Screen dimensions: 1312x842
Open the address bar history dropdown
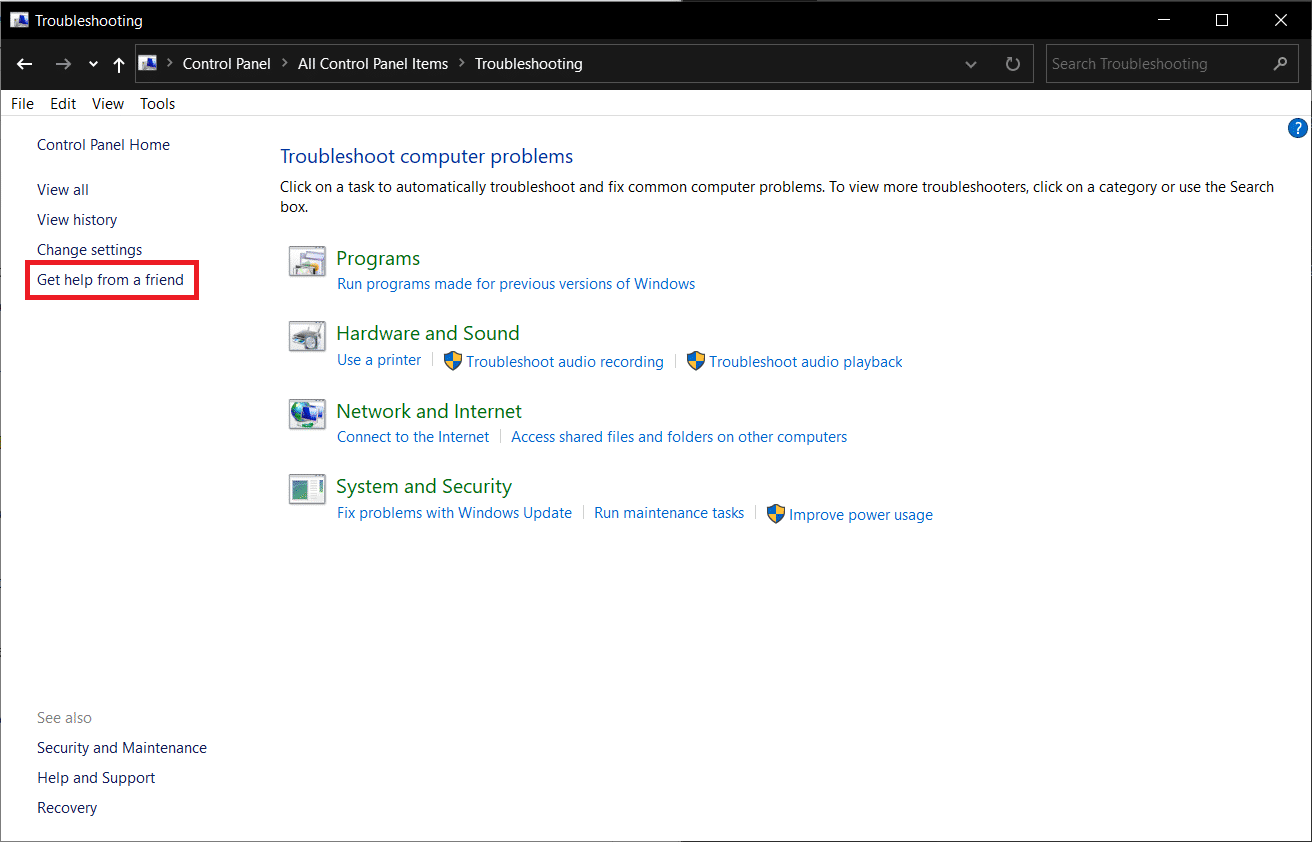(971, 64)
